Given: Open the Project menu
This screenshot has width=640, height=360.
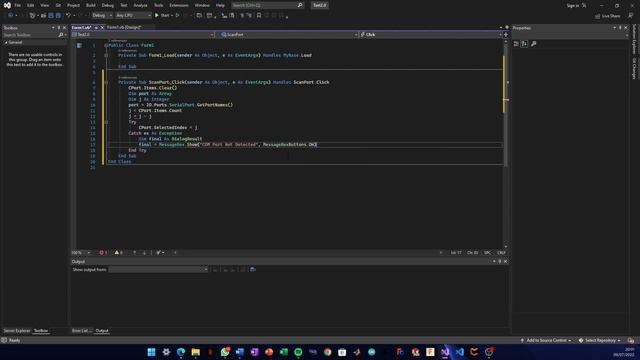Looking at the screenshot, I should click(73, 5).
